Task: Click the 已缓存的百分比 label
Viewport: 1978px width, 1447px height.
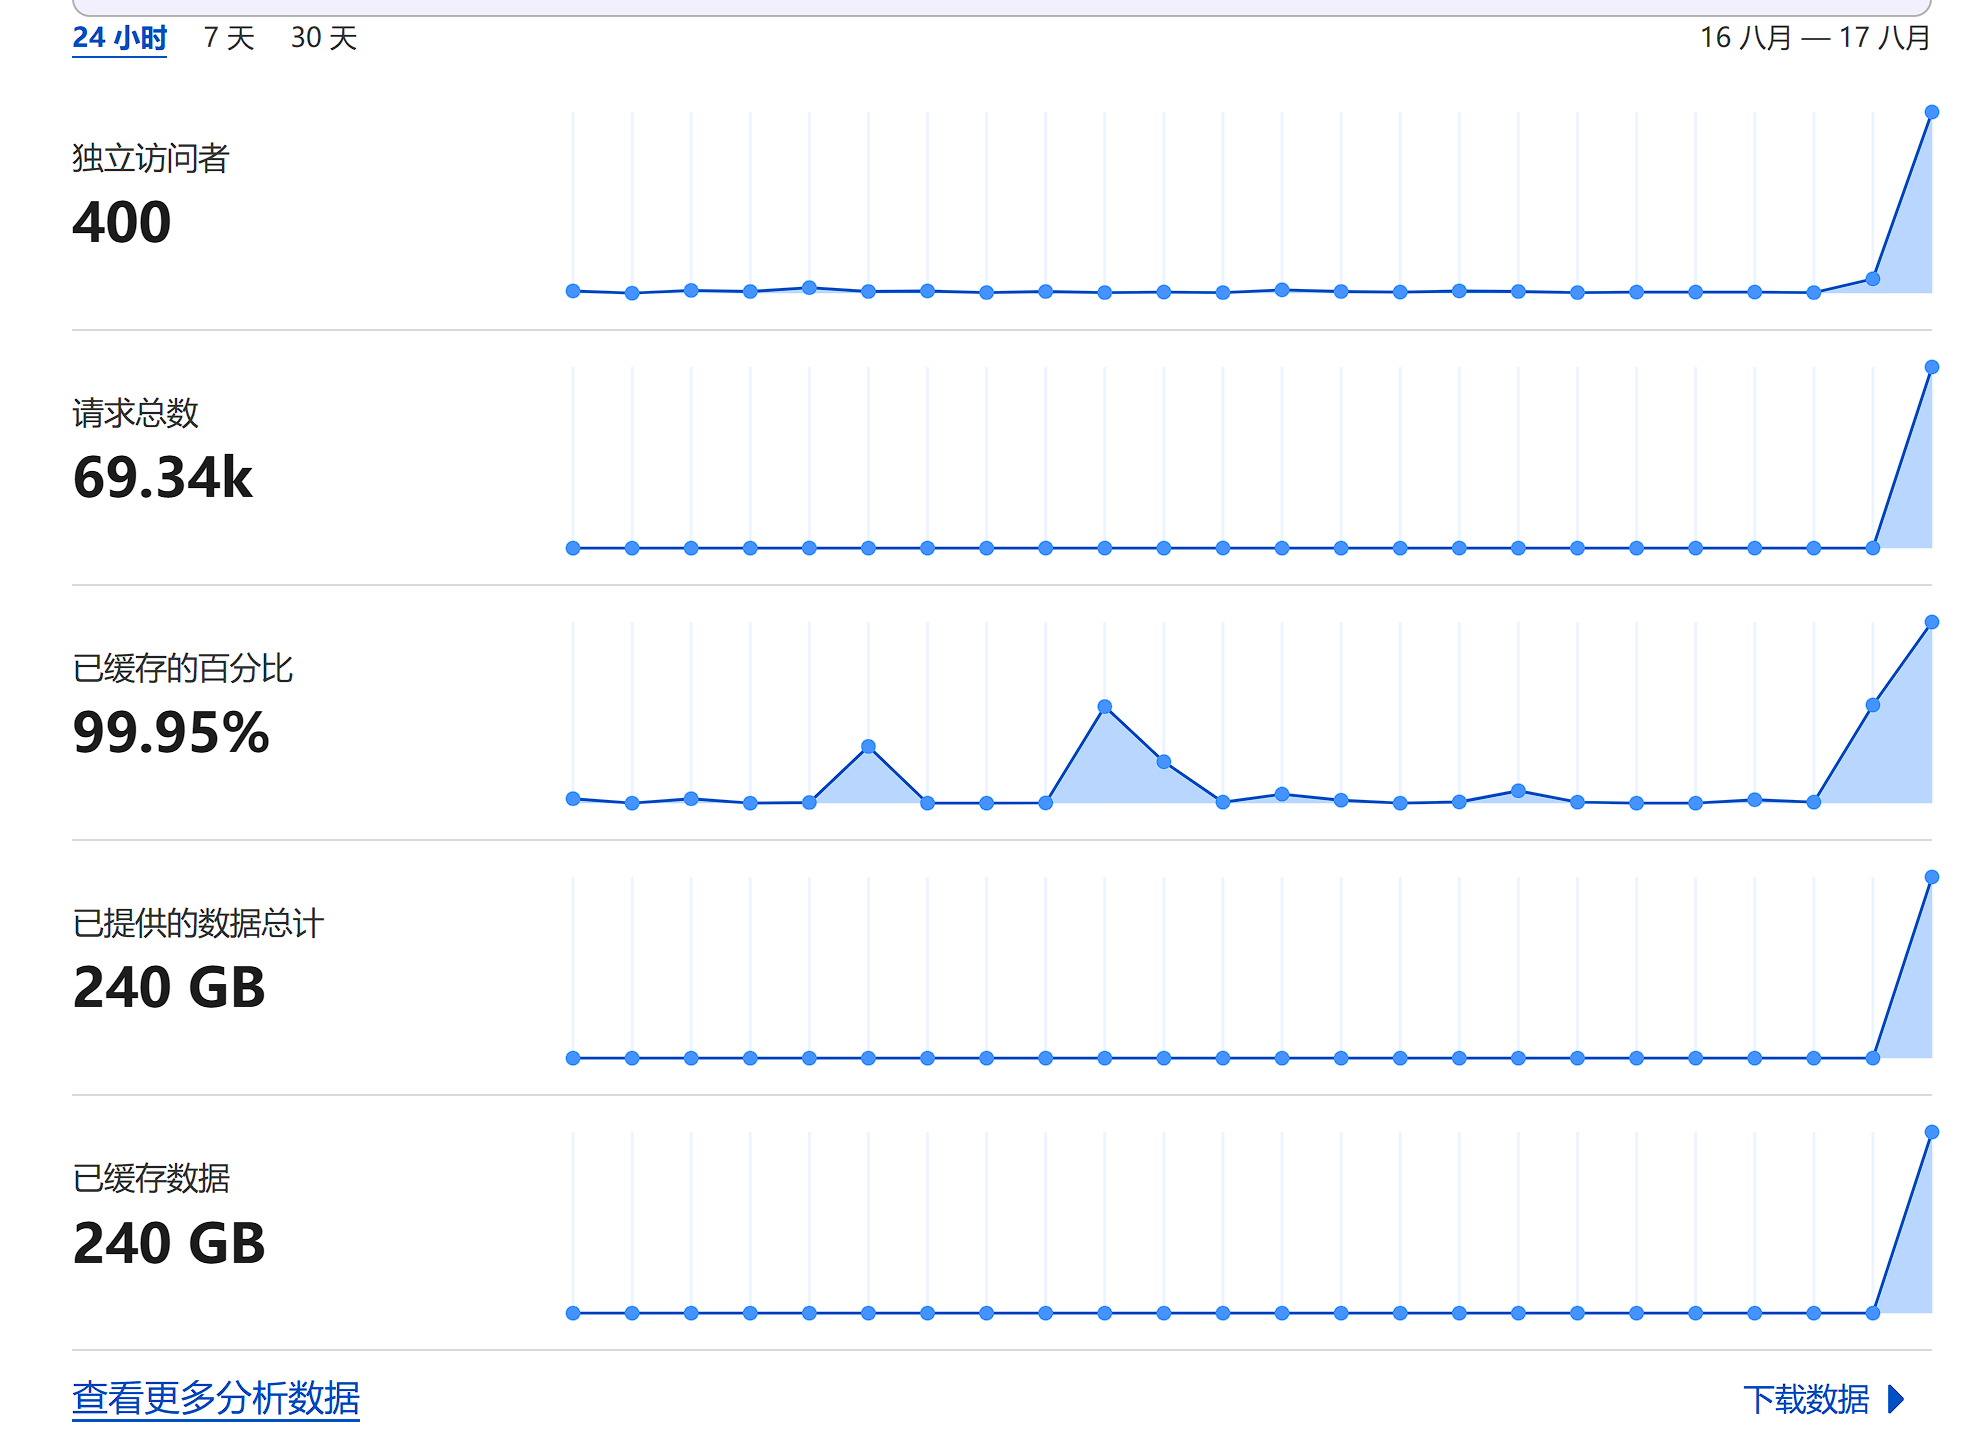Action: pos(183,668)
